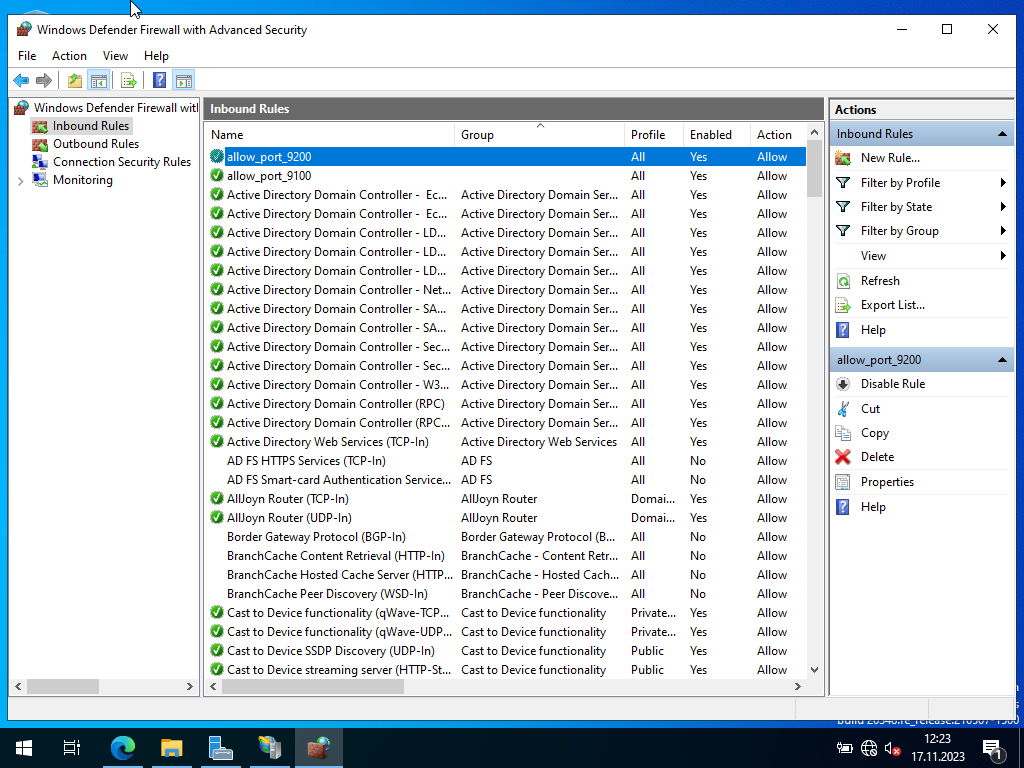Toggle the Show/Hide Action Pane toolbar icon
This screenshot has width=1024, height=768.
pyautogui.click(x=184, y=81)
